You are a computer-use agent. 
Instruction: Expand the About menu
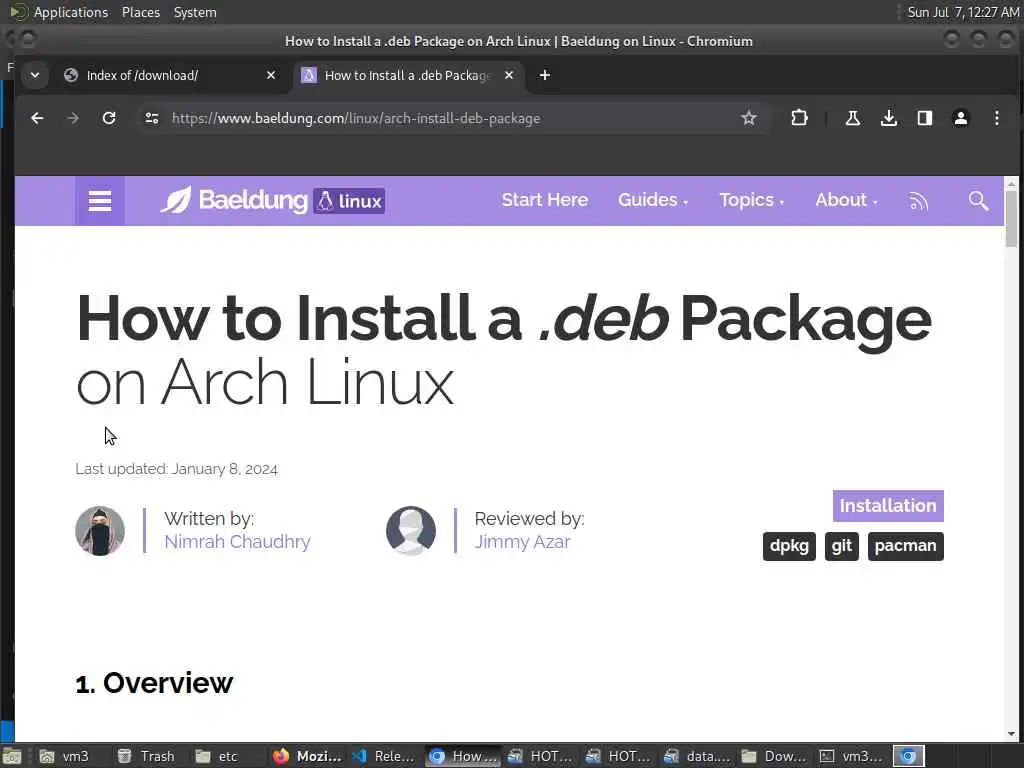click(x=846, y=200)
